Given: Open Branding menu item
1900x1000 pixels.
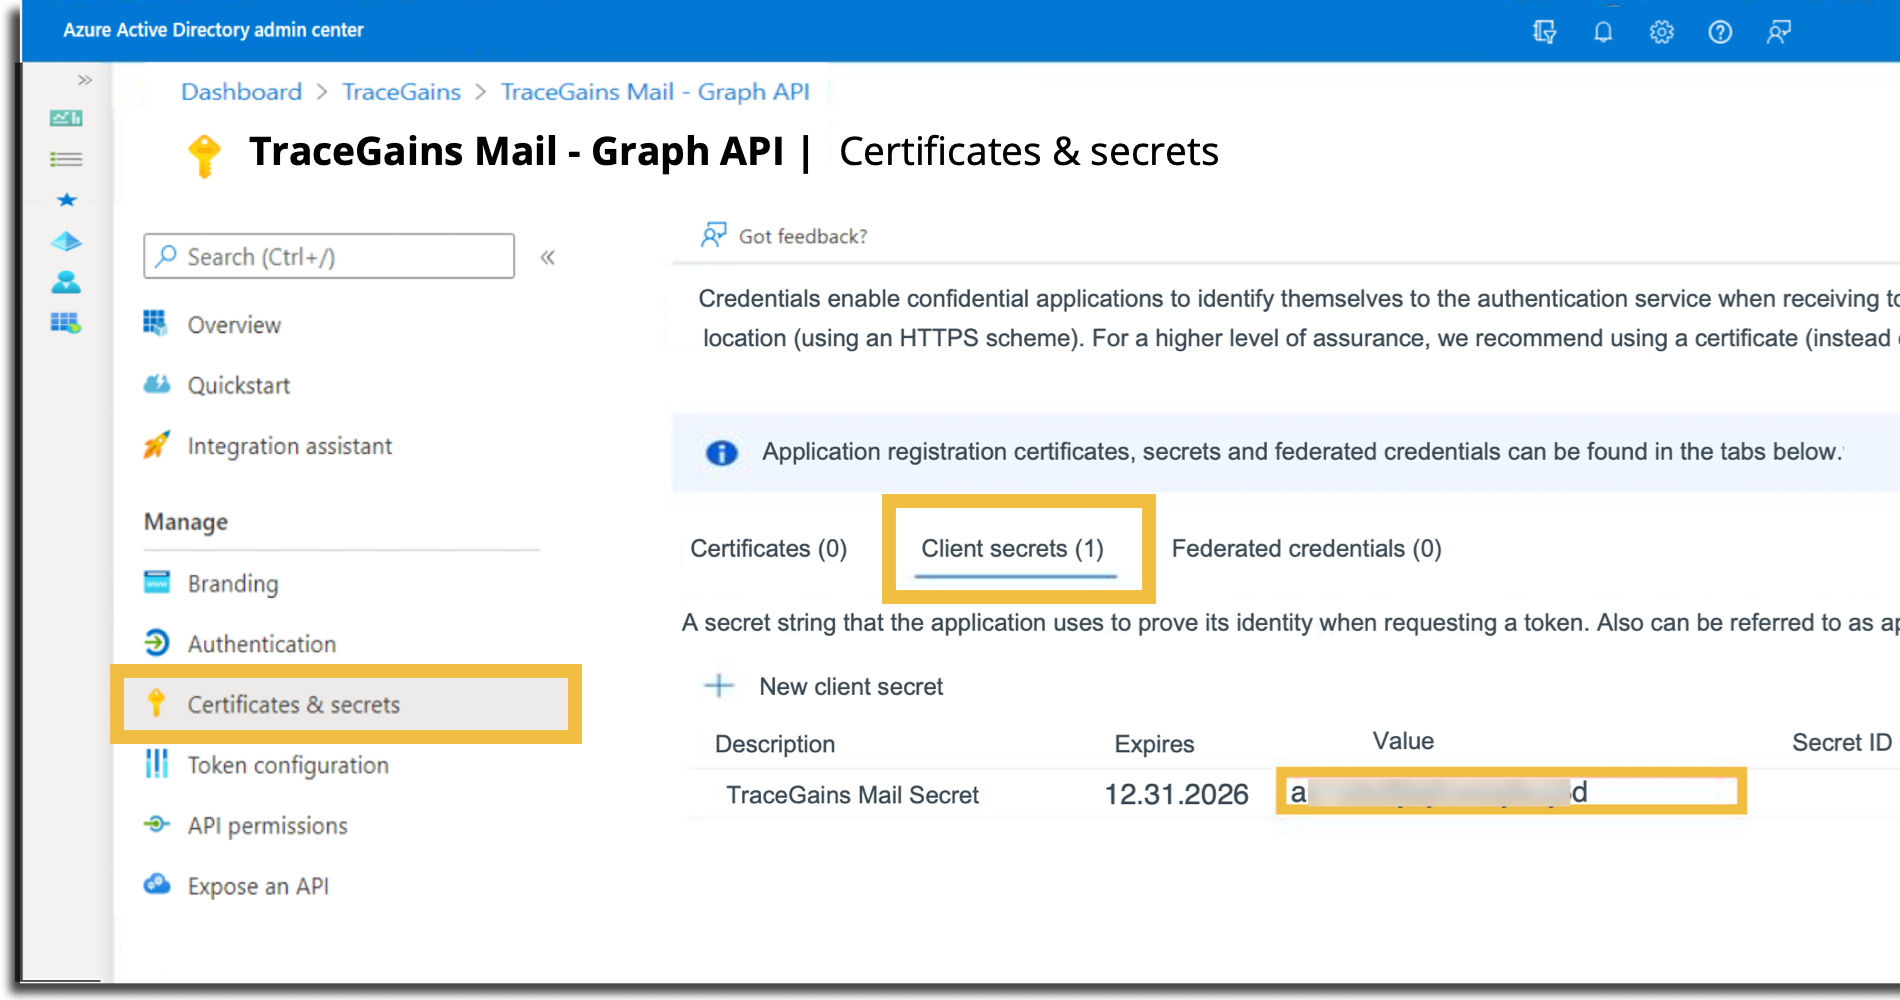Looking at the screenshot, I should tap(233, 584).
